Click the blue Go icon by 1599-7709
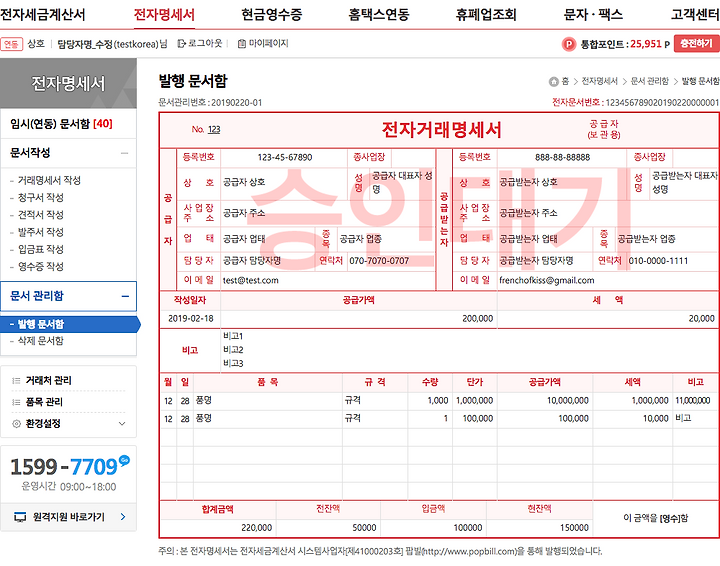The image size is (720, 566). [124, 460]
